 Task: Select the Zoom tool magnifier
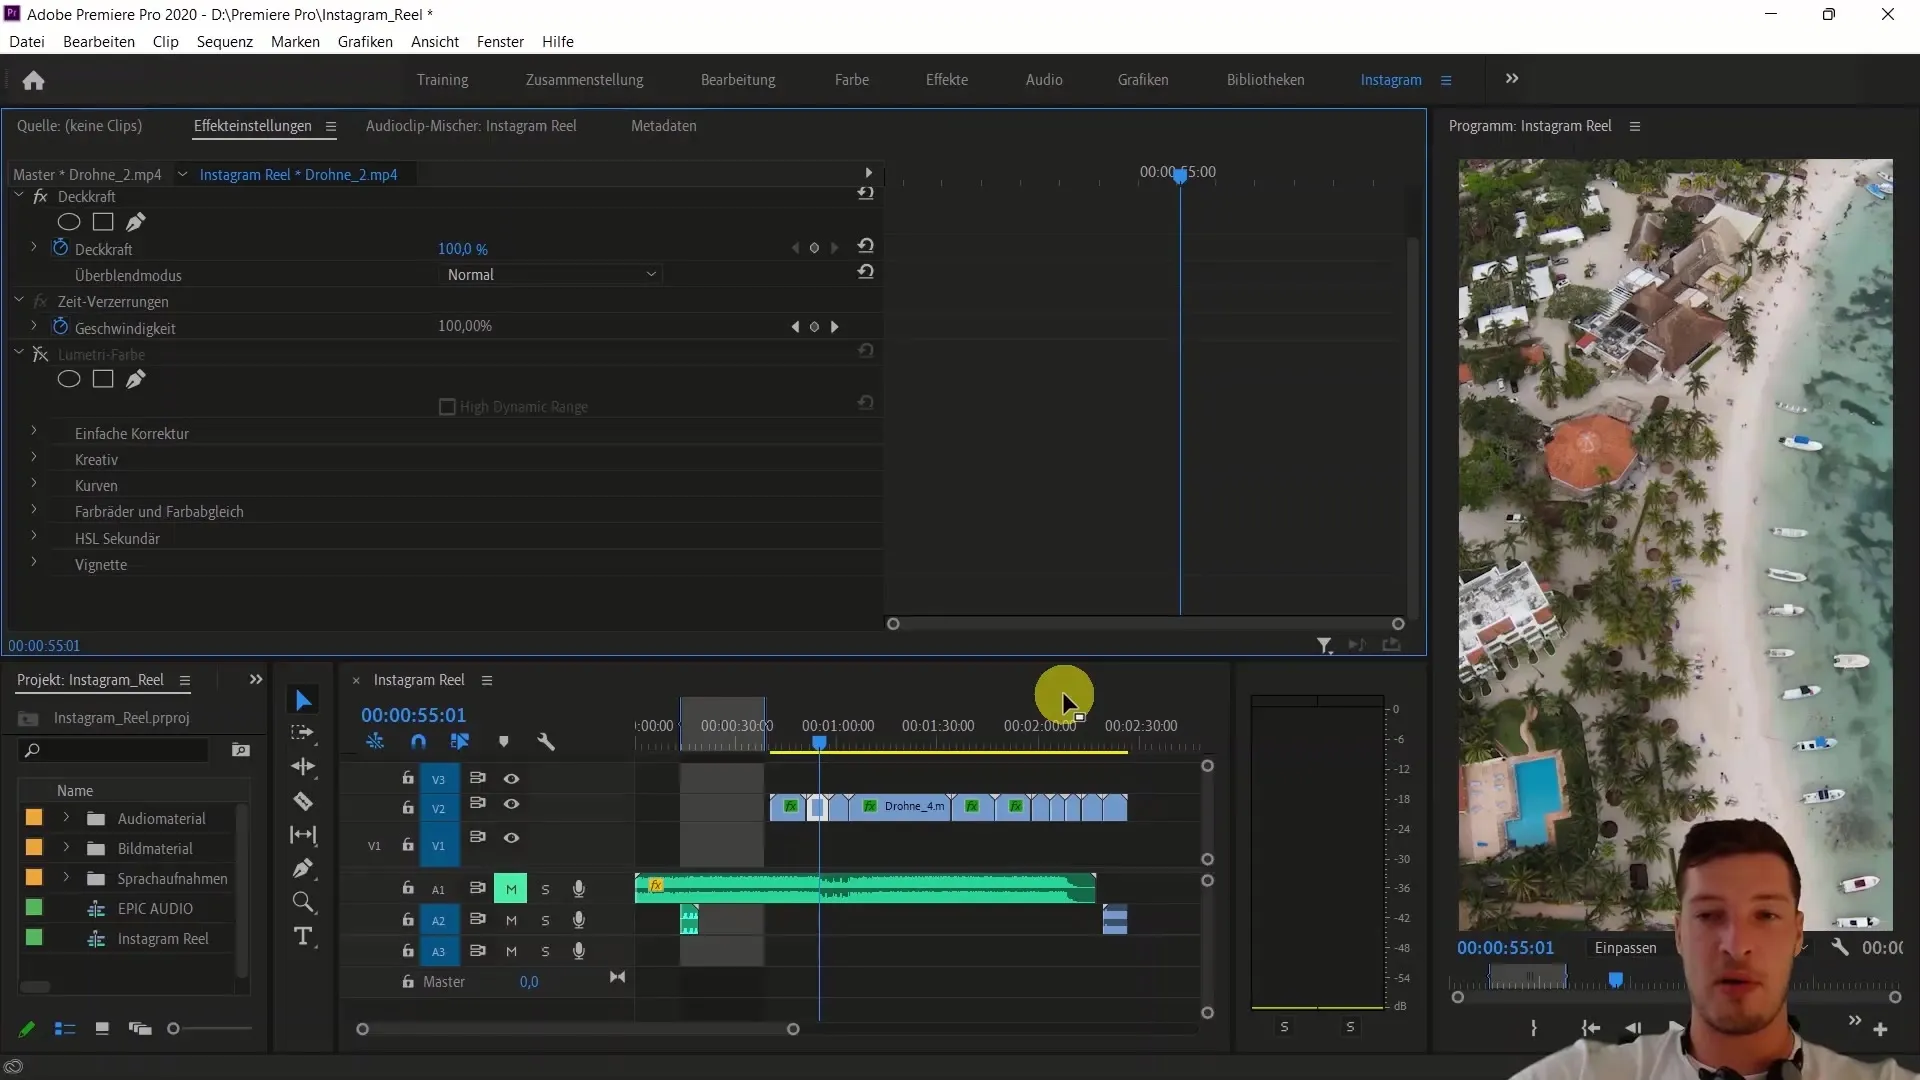tap(303, 903)
